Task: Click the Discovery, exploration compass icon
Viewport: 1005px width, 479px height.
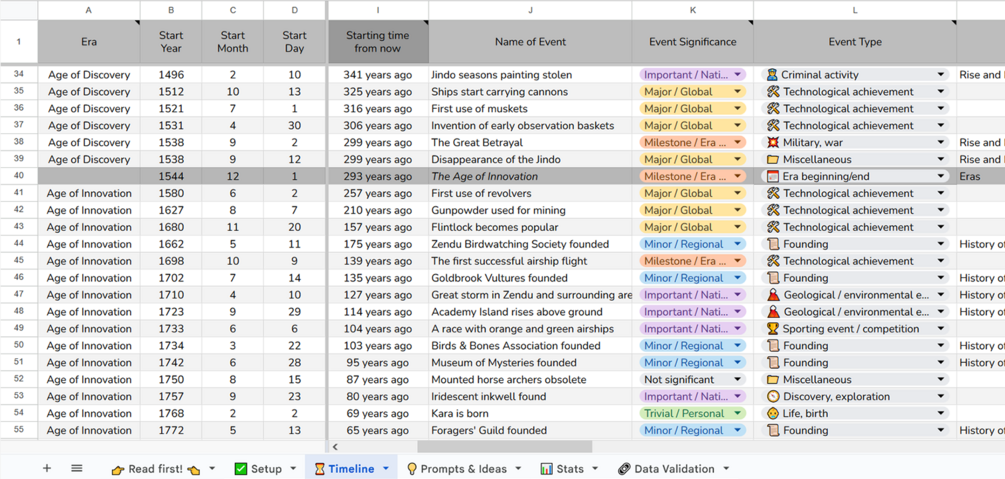Action: coord(772,396)
